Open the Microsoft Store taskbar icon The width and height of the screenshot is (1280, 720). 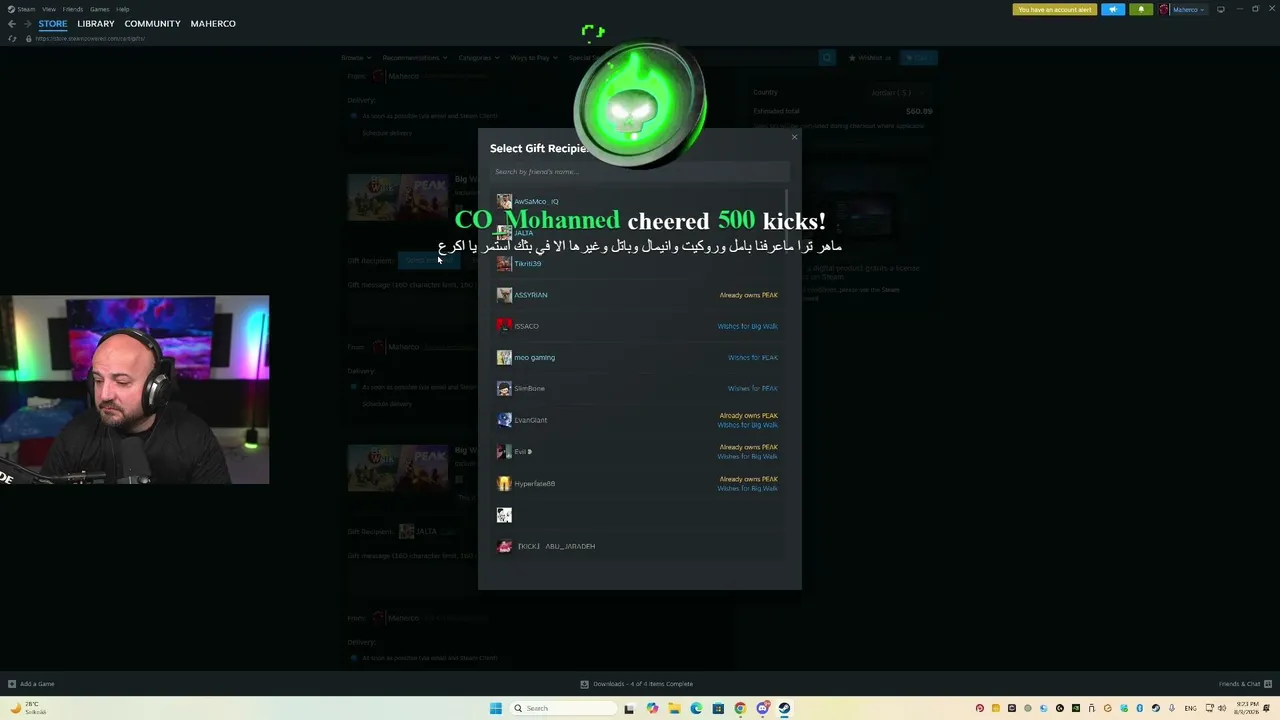[718, 708]
